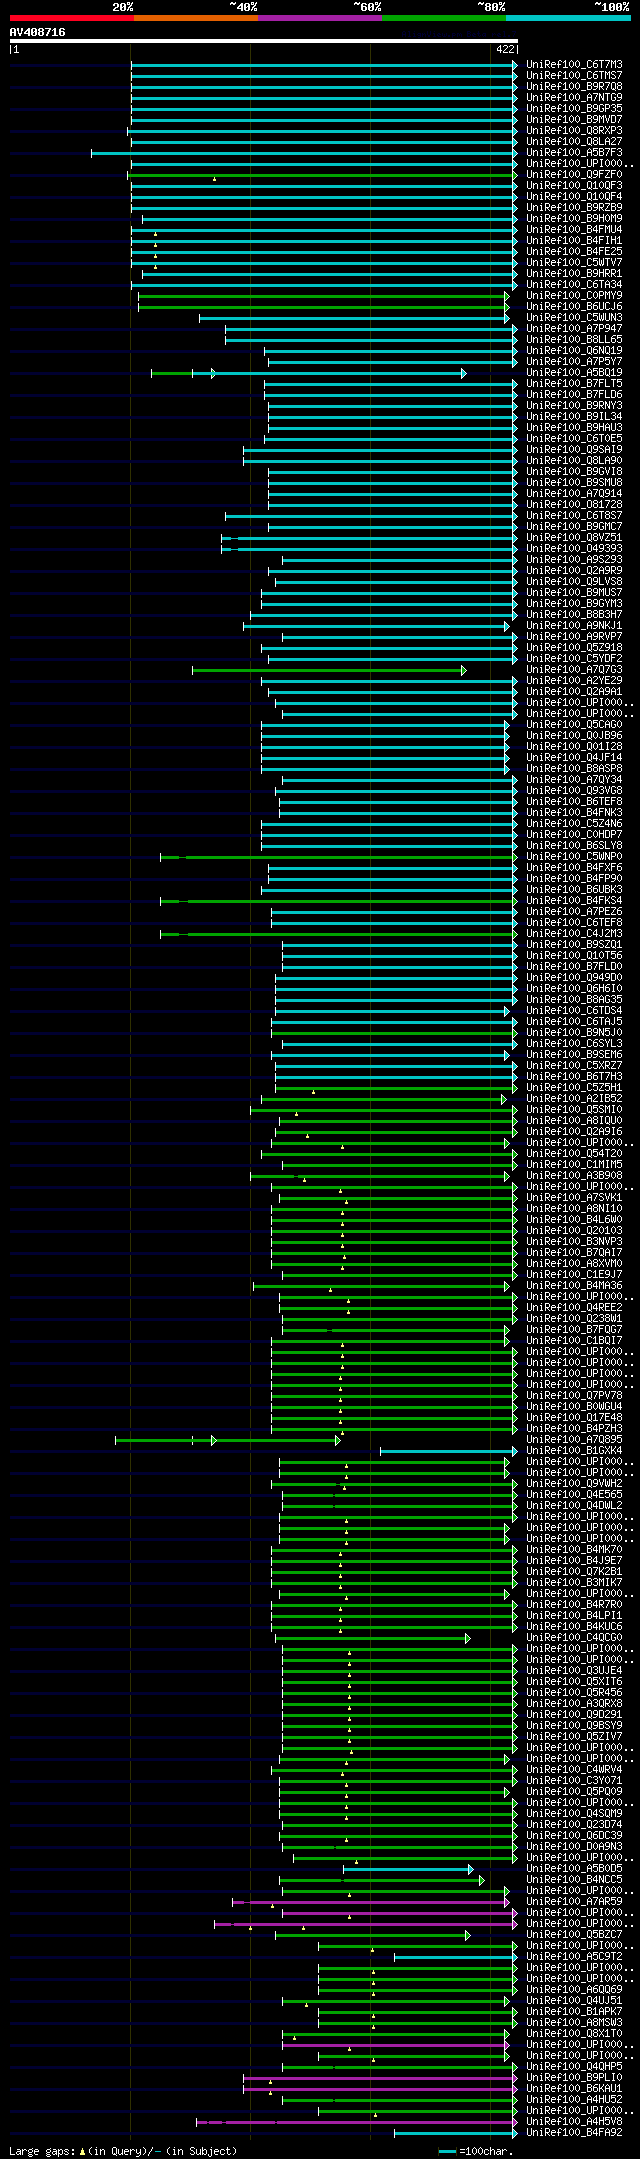Open hit UniRef100_C6T7M3
Screen dimensions: 640x2159
click(574, 64)
